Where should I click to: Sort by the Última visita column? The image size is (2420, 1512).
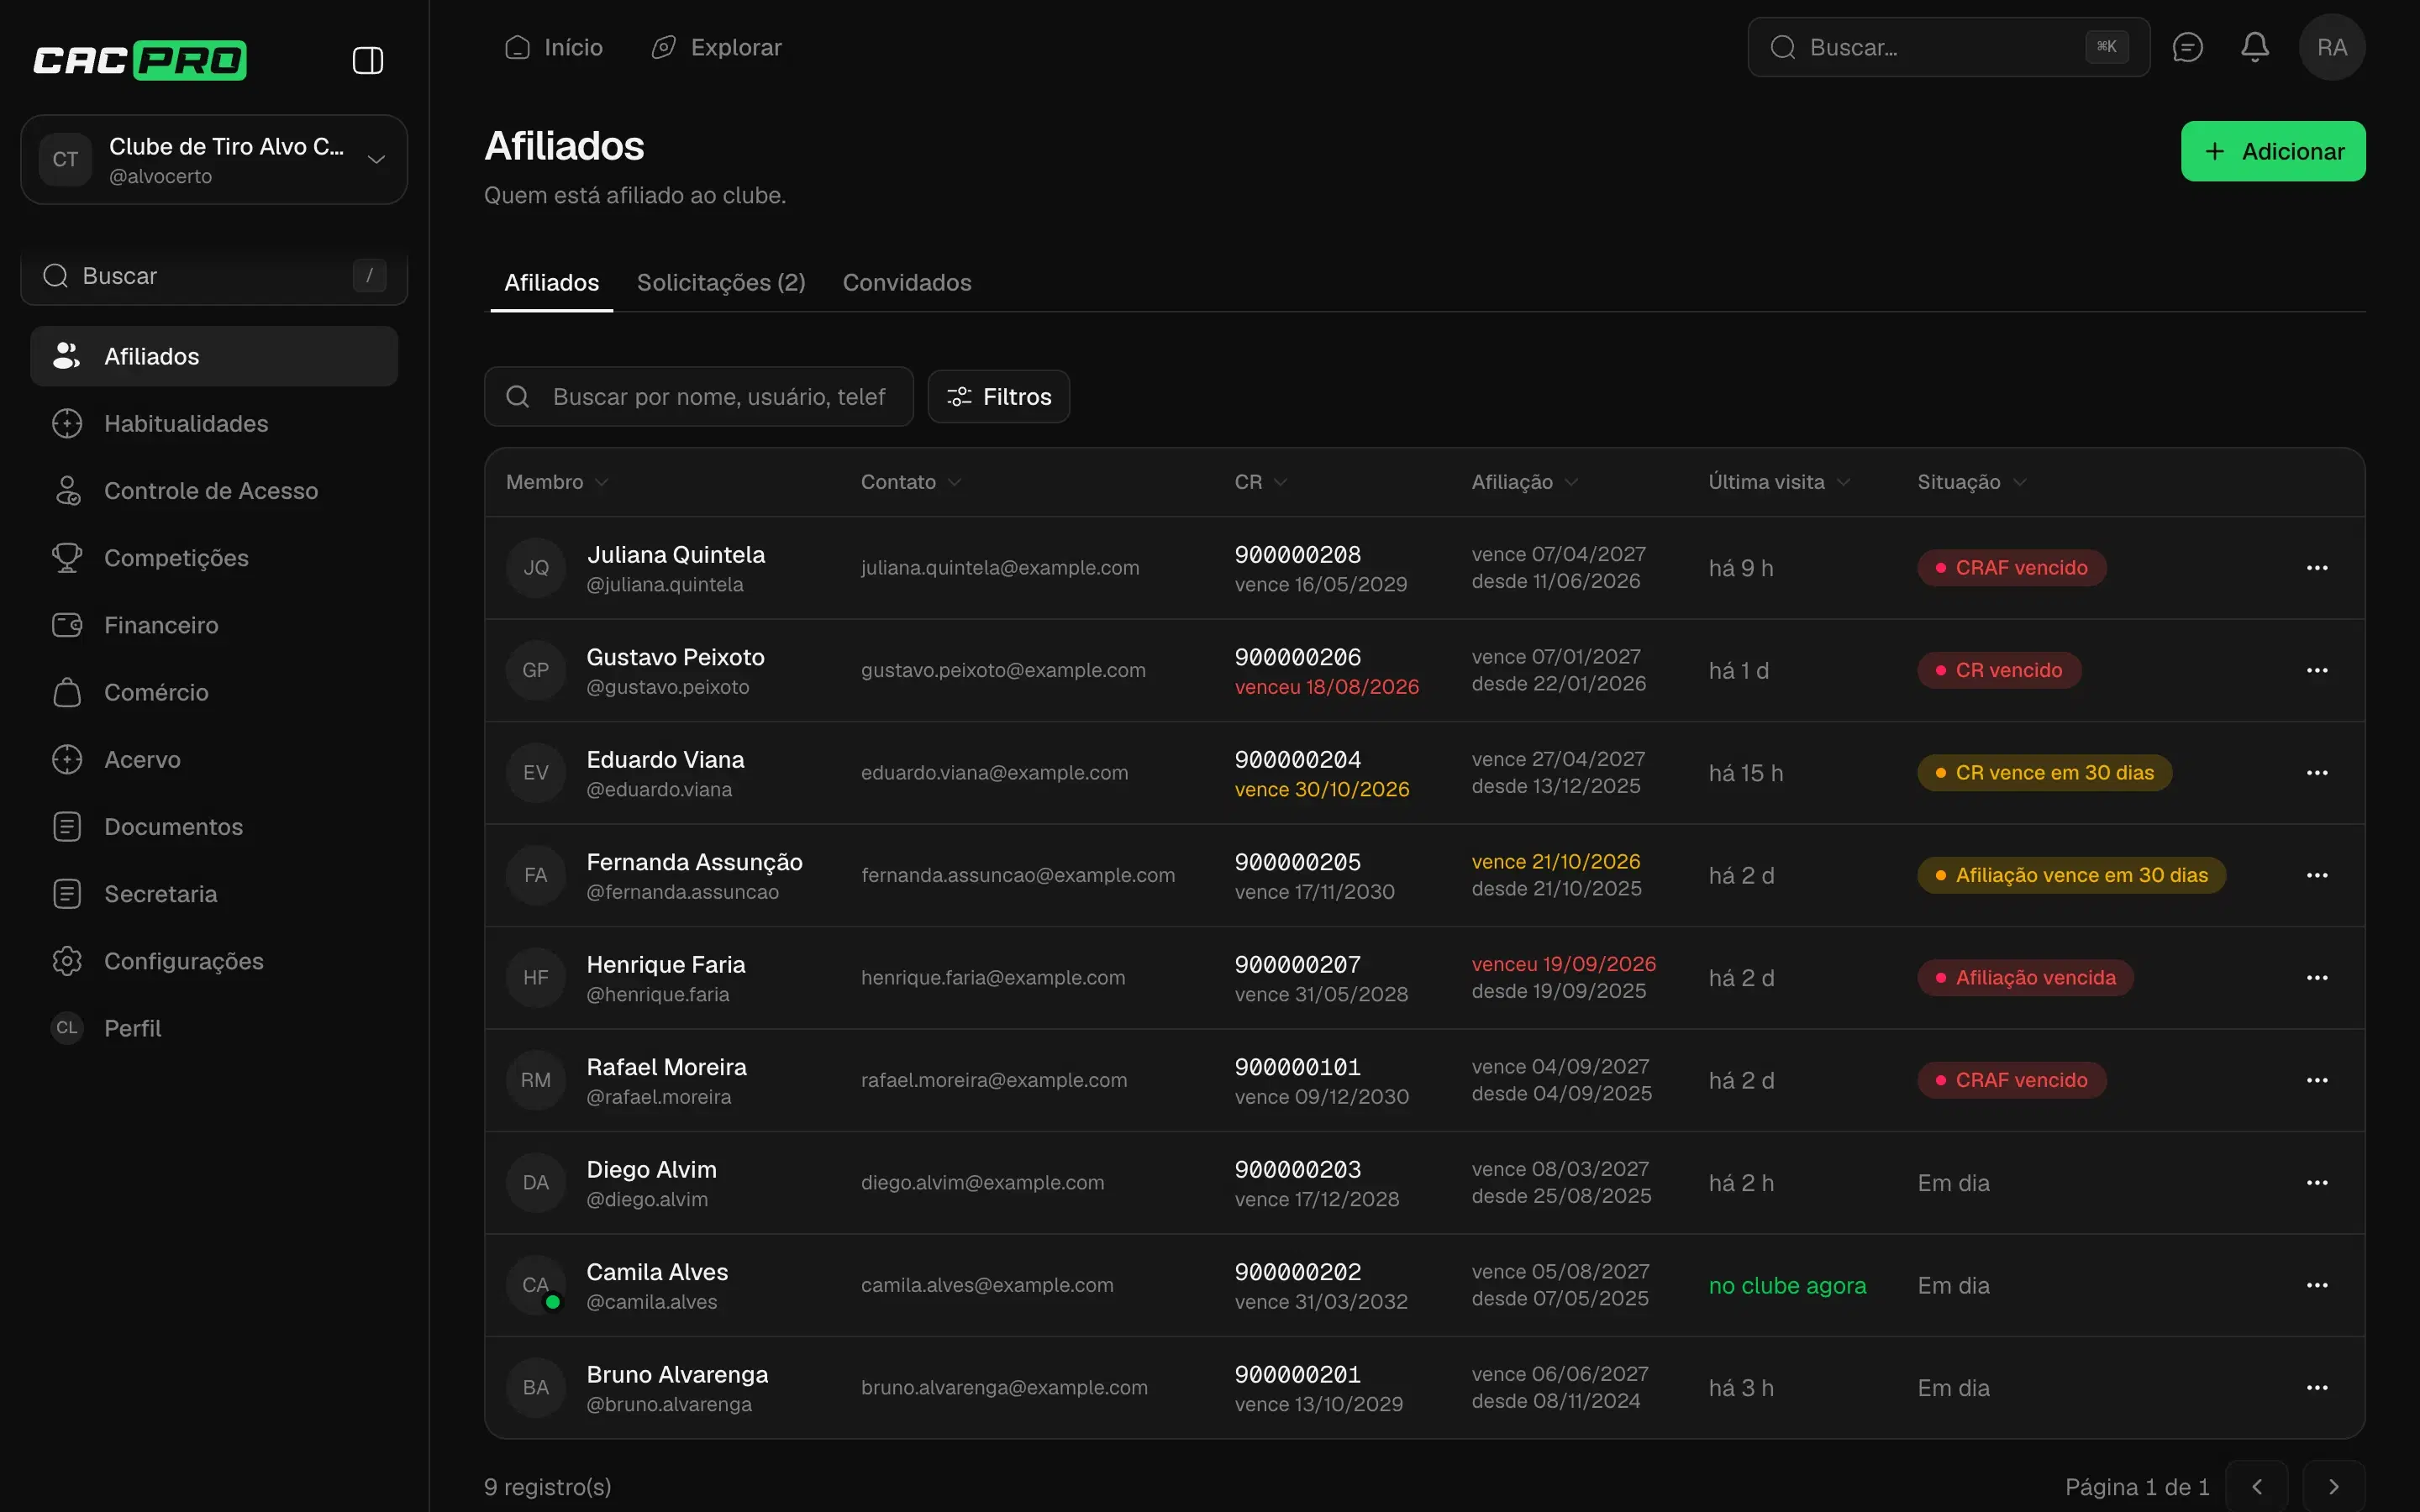point(1779,482)
